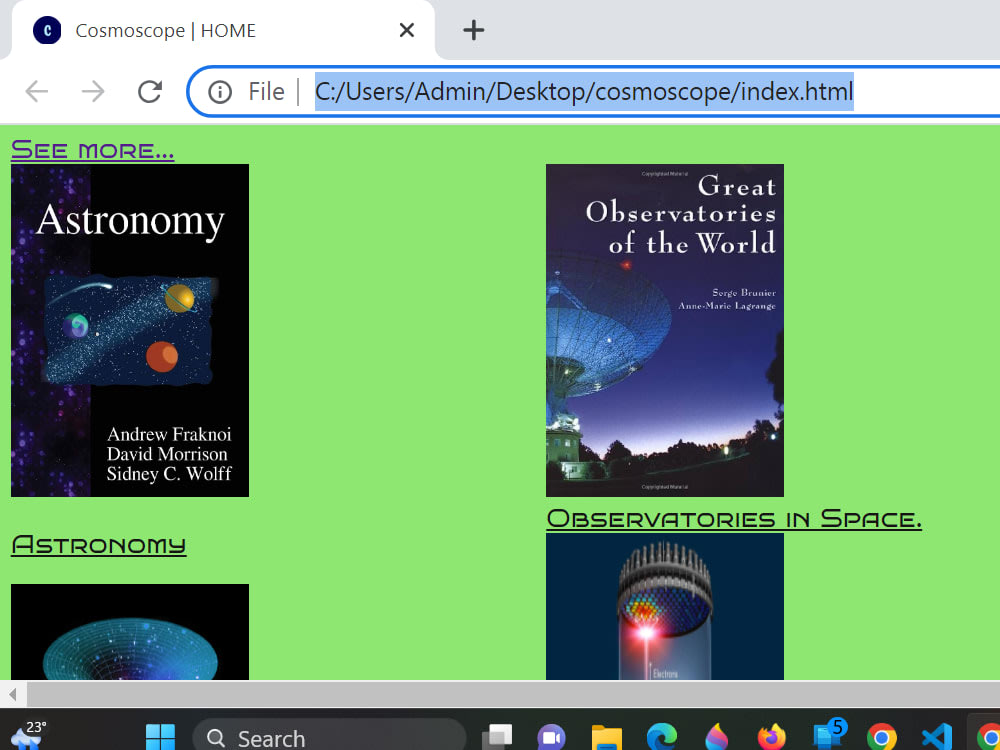Open the taskbar app with badge 5

pyautogui.click(x=828, y=735)
